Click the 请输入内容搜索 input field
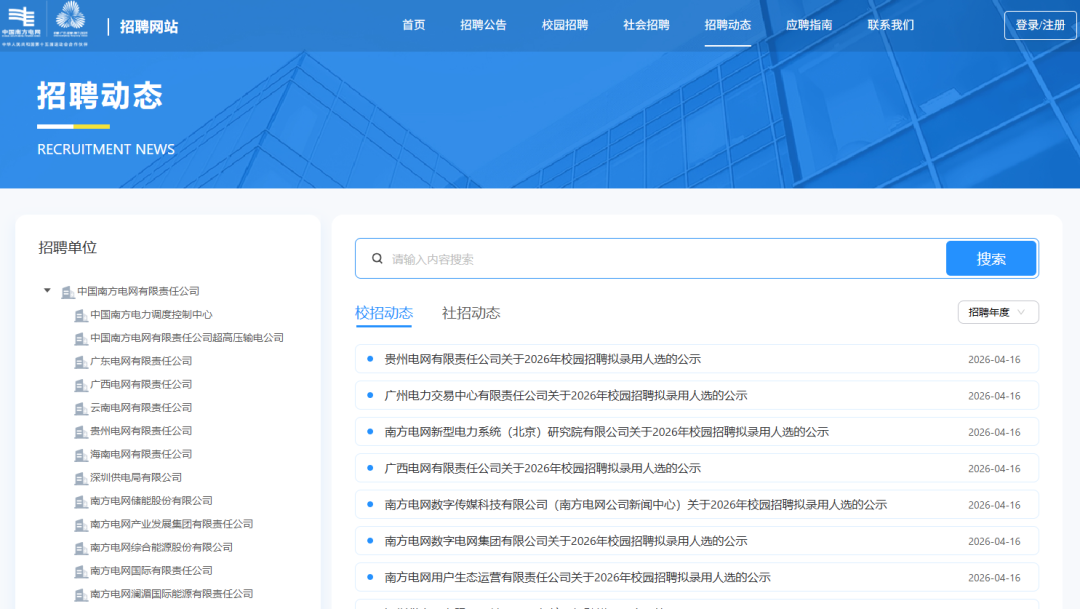The width and height of the screenshot is (1080, 609). tap(665, 258)
